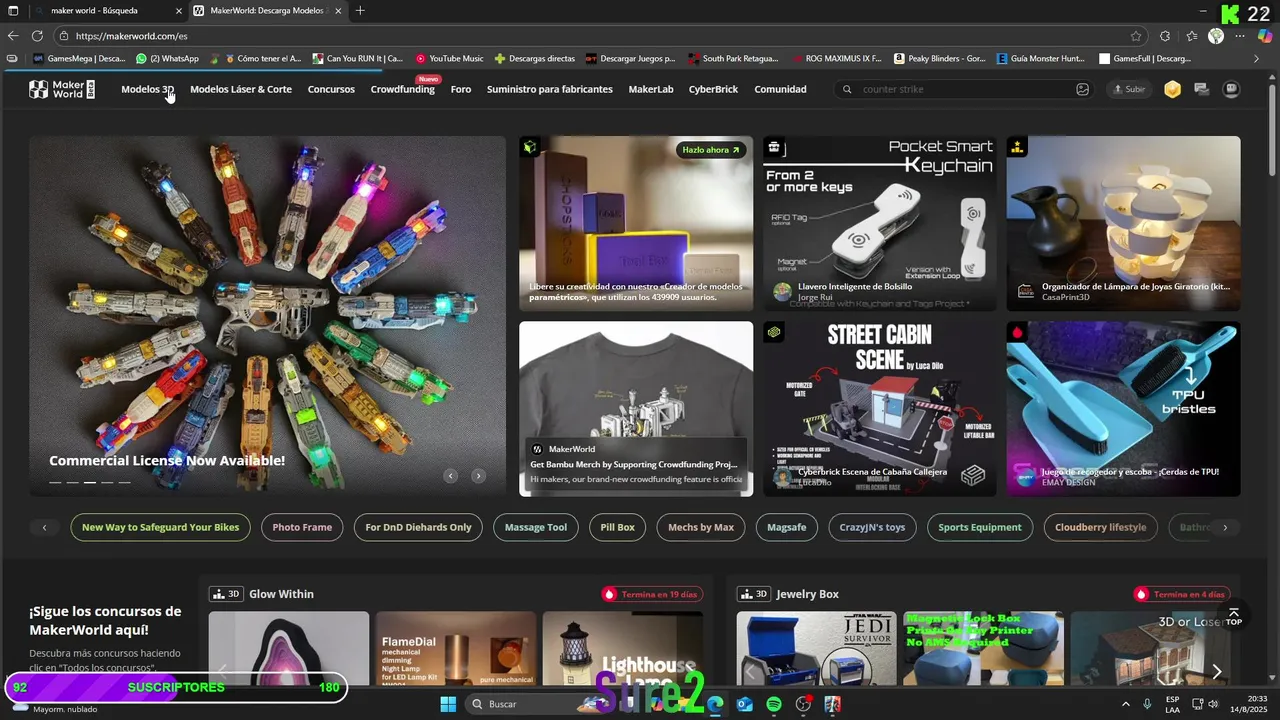Click back-to-top TOP button

tap(1233, 616)
